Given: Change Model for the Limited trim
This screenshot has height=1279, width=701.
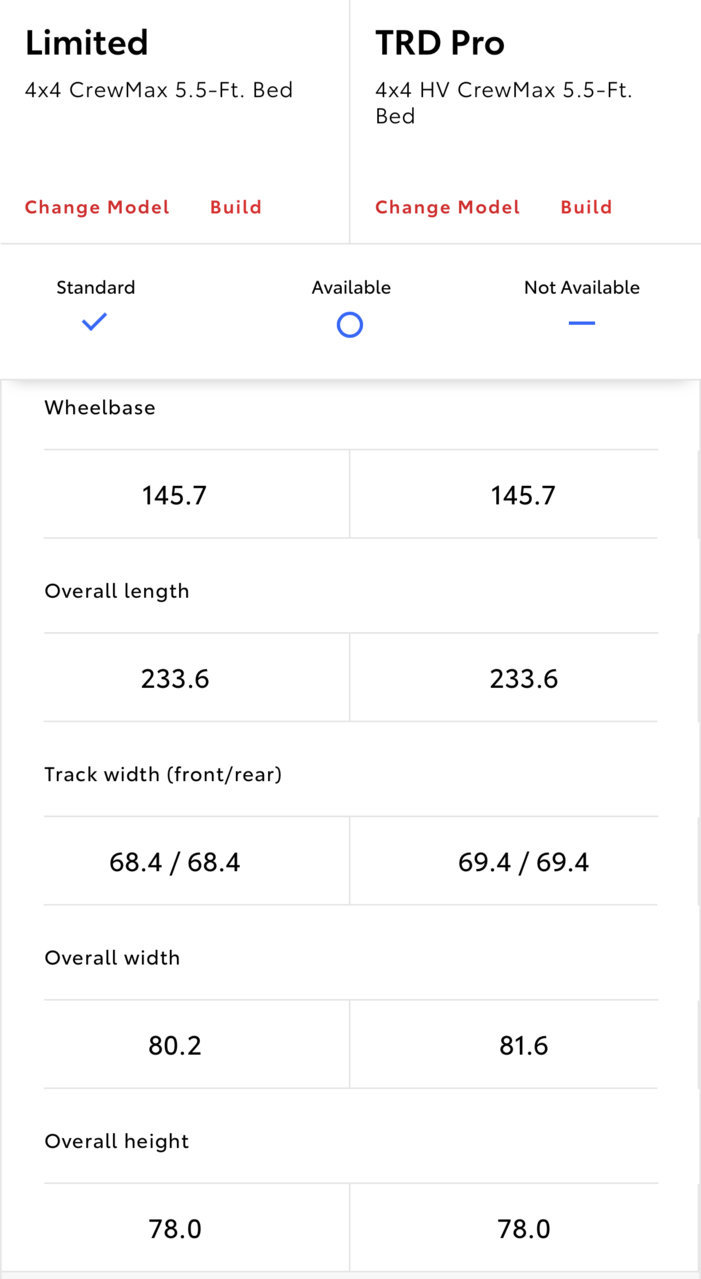Looking at the screenshot, I should [97, 207].
